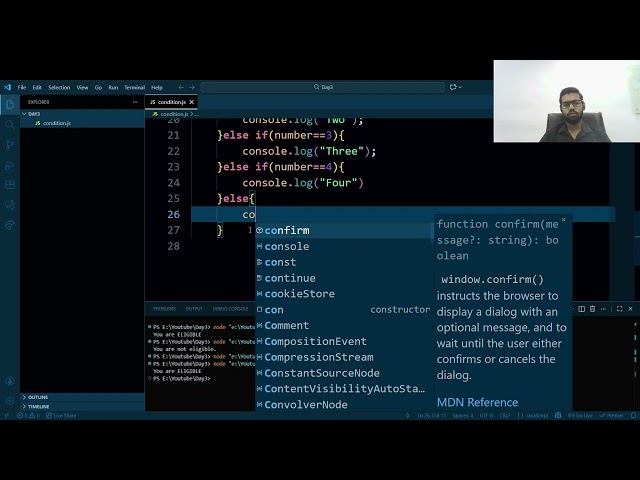This screenshot has height=480, width=640.
Task: Click the VS Code logo in the title bar
Action: click(x=7, y=87)
